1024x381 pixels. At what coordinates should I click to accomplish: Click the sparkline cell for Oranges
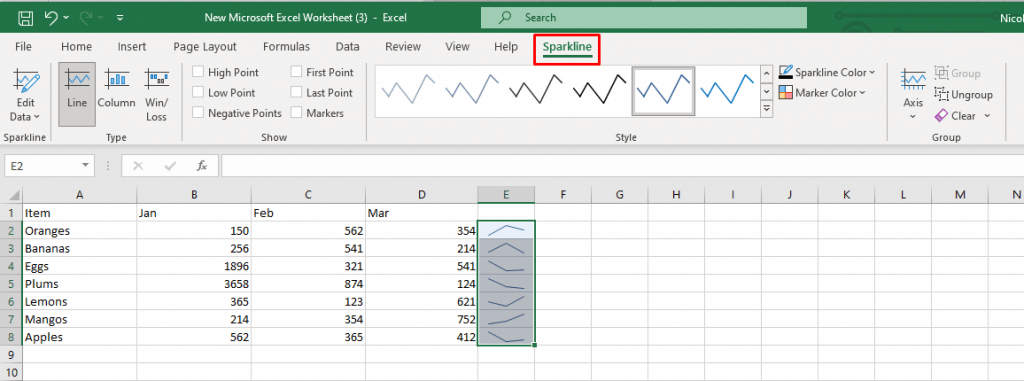(x=506, y=230)
